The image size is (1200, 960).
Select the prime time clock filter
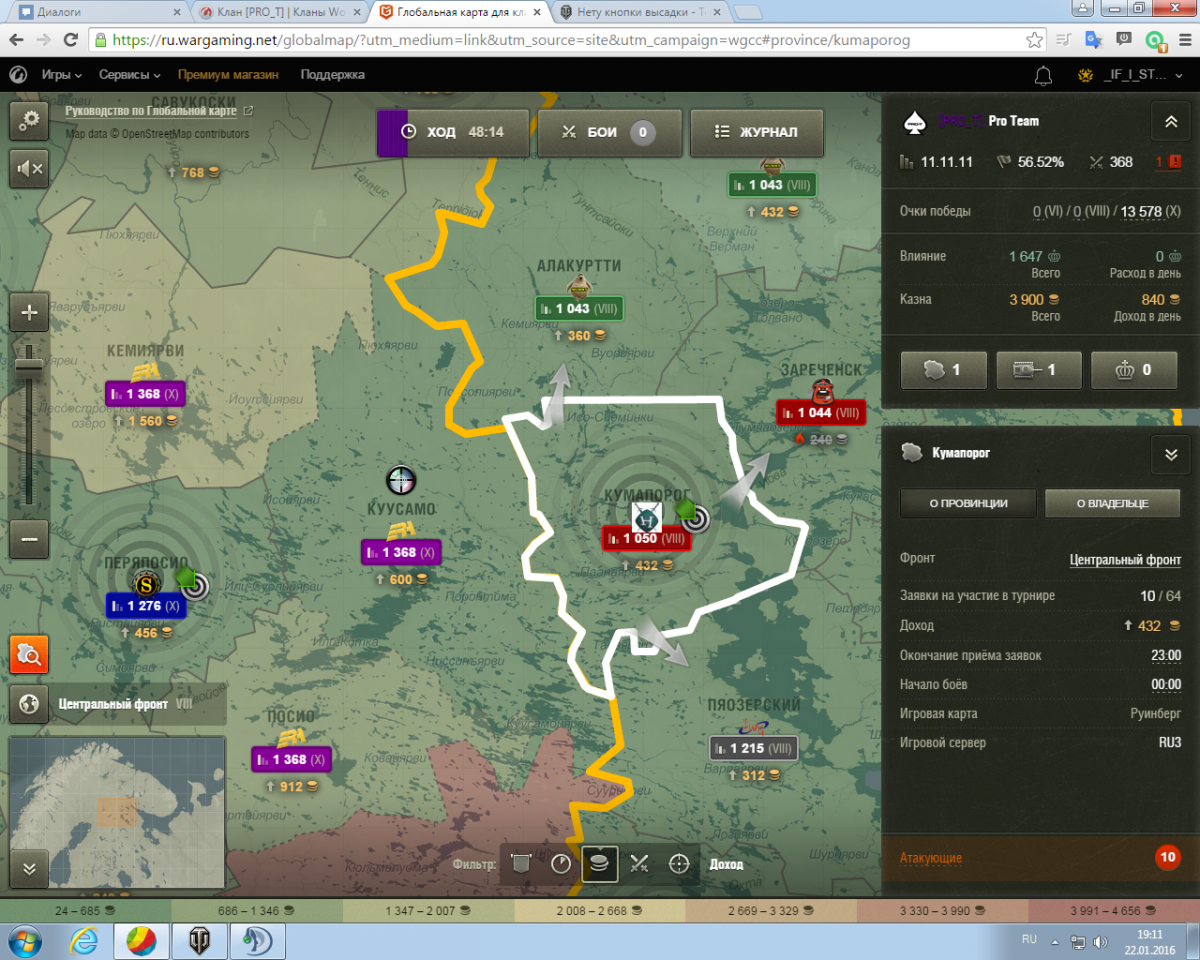(560, 863)
